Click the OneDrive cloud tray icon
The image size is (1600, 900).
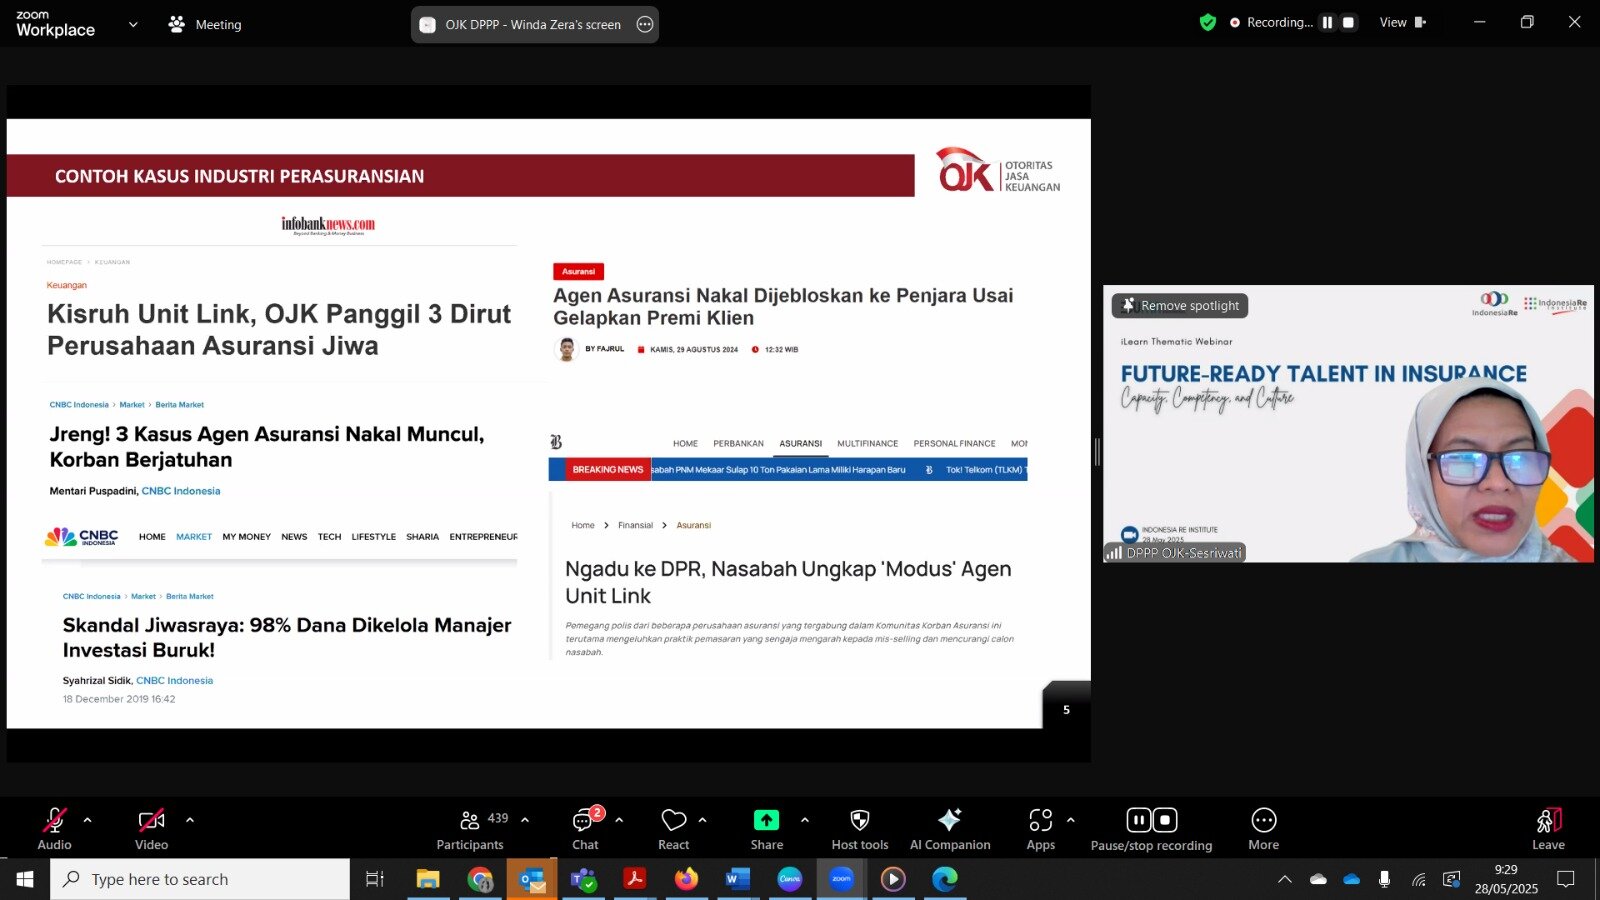click(x=1352, y=879)
